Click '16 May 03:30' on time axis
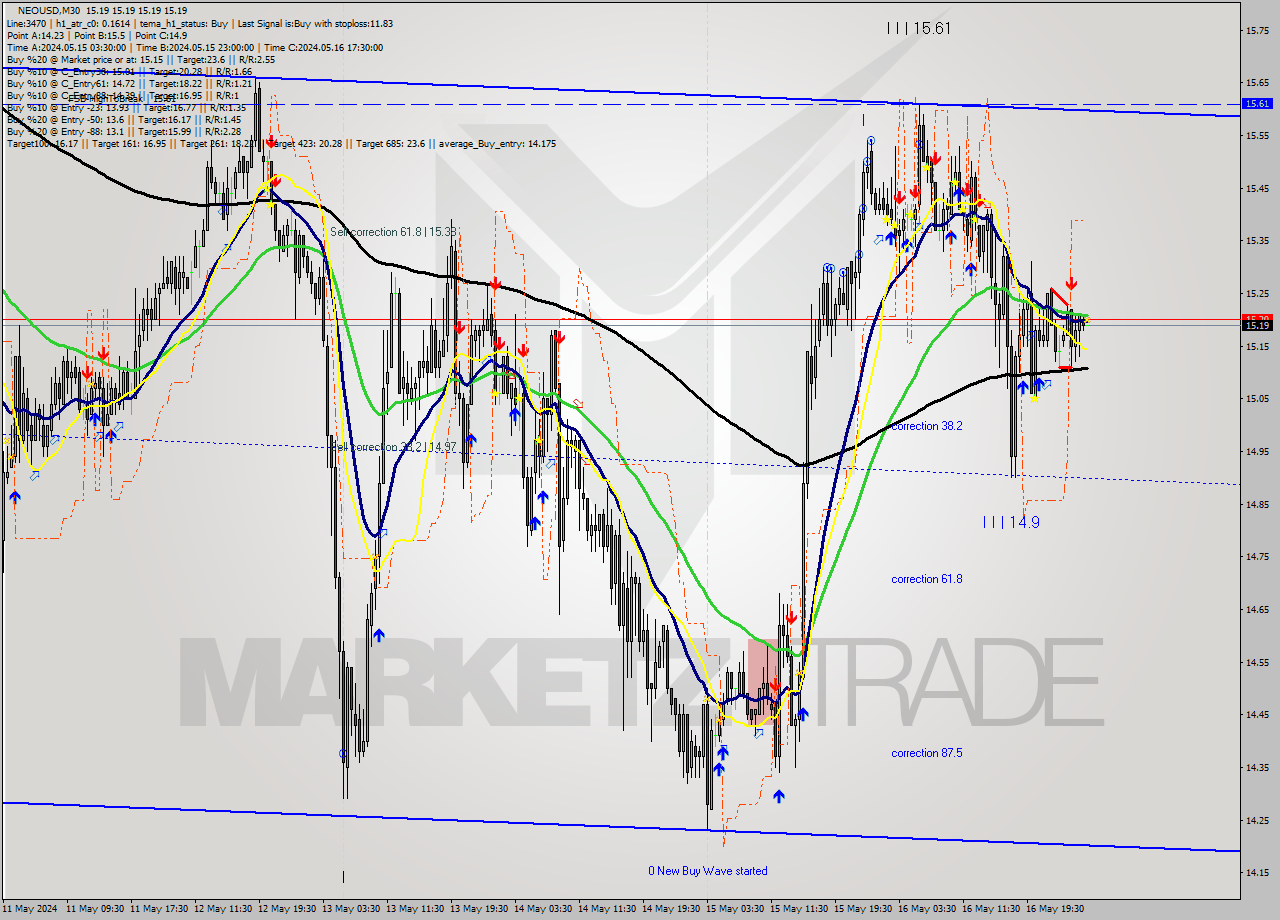Viewport: 1280px width, 920px height. (x=927, y=909)
